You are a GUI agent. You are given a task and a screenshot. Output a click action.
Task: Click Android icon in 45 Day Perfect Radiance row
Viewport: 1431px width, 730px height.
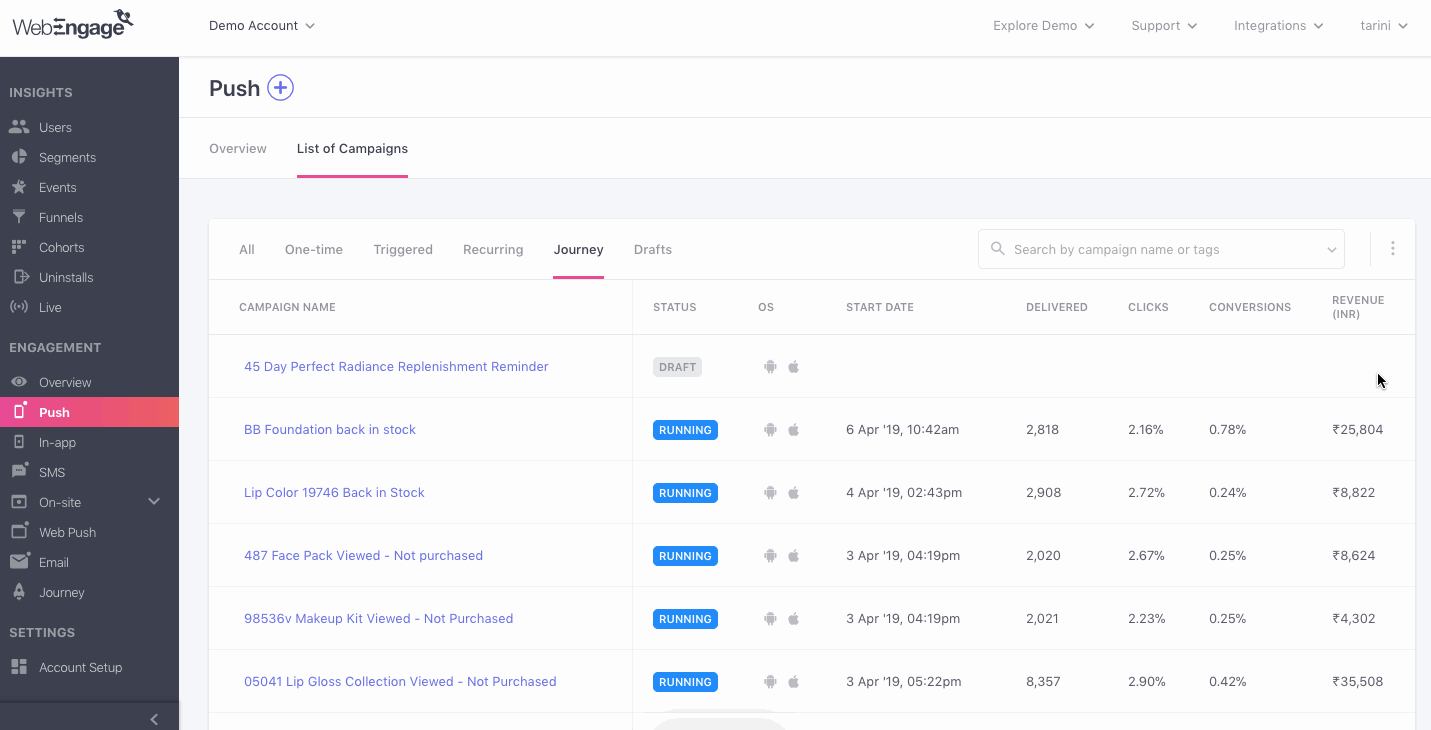(770, 367)
